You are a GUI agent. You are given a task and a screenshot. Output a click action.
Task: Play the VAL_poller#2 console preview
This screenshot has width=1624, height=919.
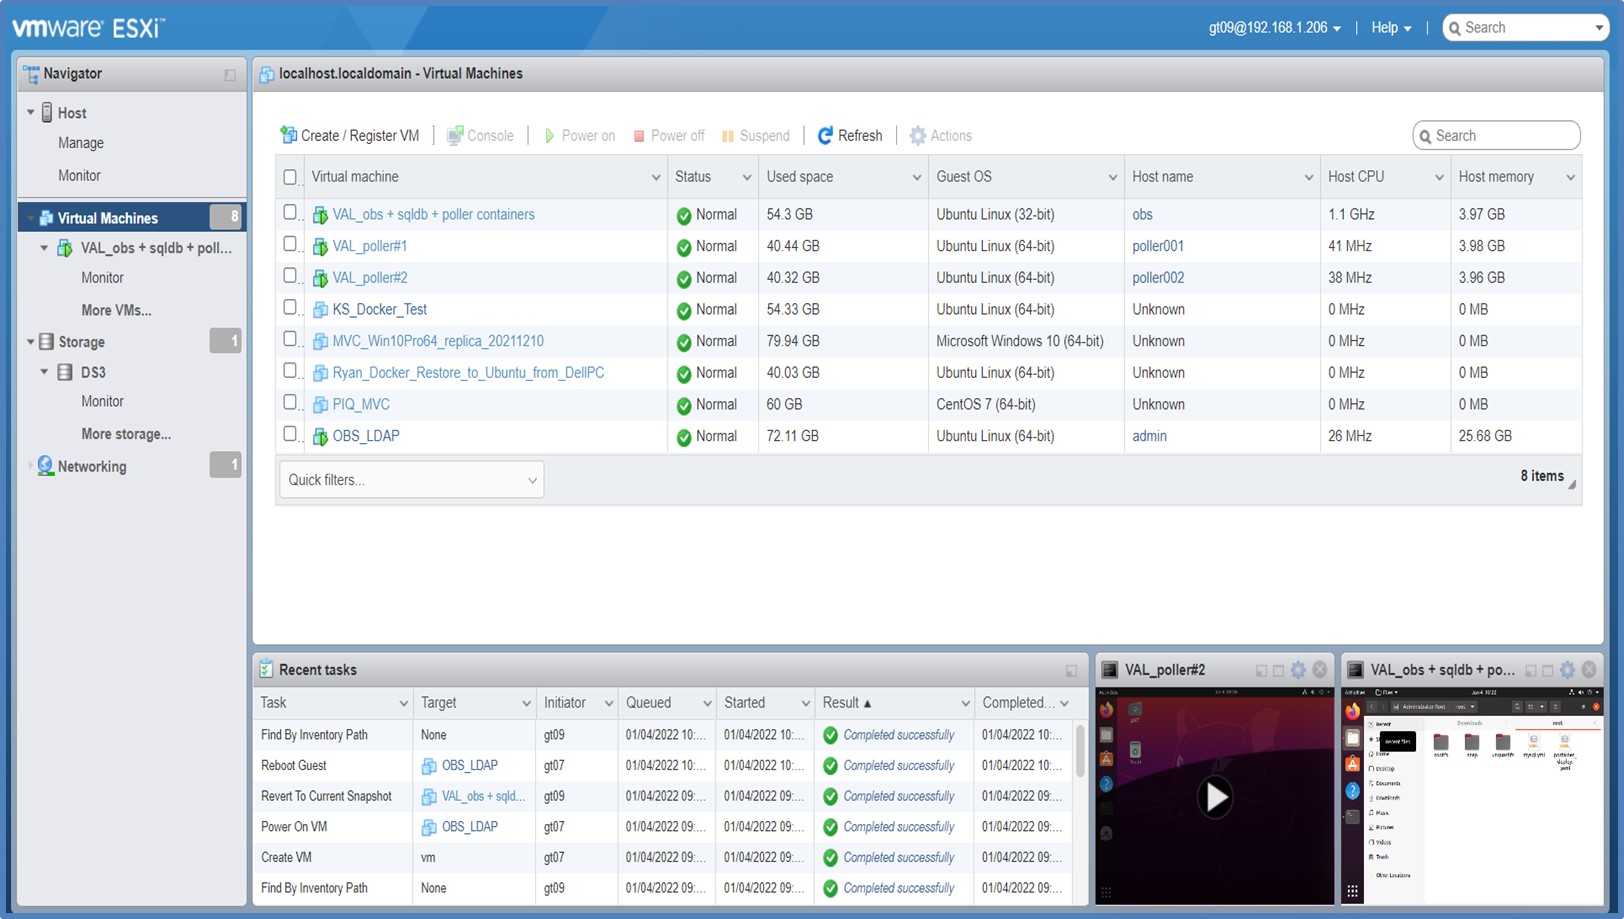[1215, 797]
